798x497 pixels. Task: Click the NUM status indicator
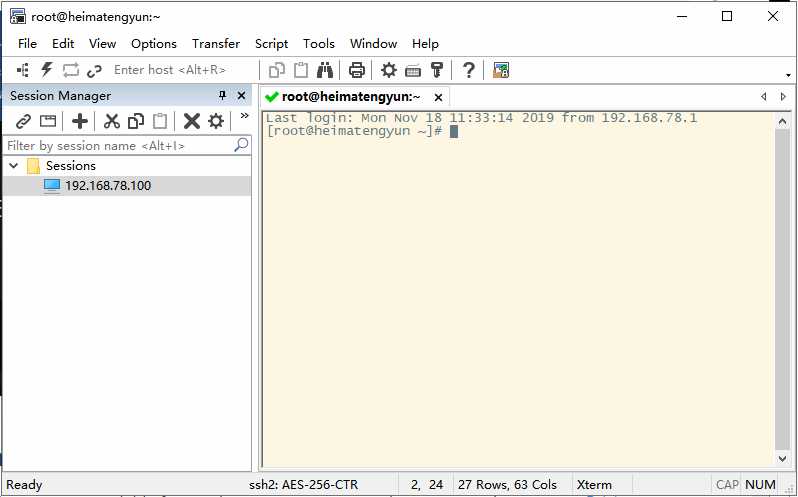pyautogui.click(x=760, y=485)
